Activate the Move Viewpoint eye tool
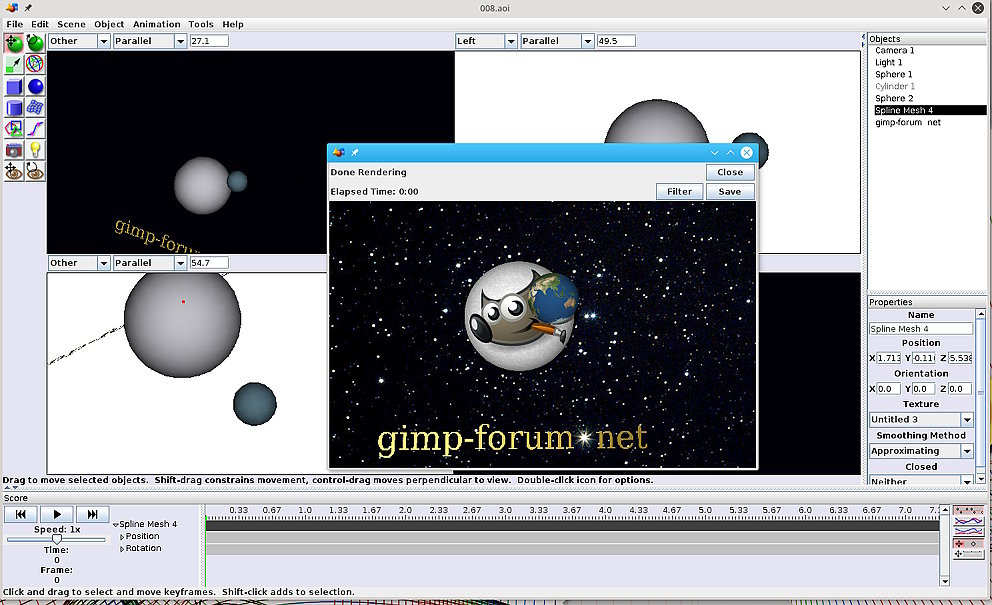 tap(14, 172)
